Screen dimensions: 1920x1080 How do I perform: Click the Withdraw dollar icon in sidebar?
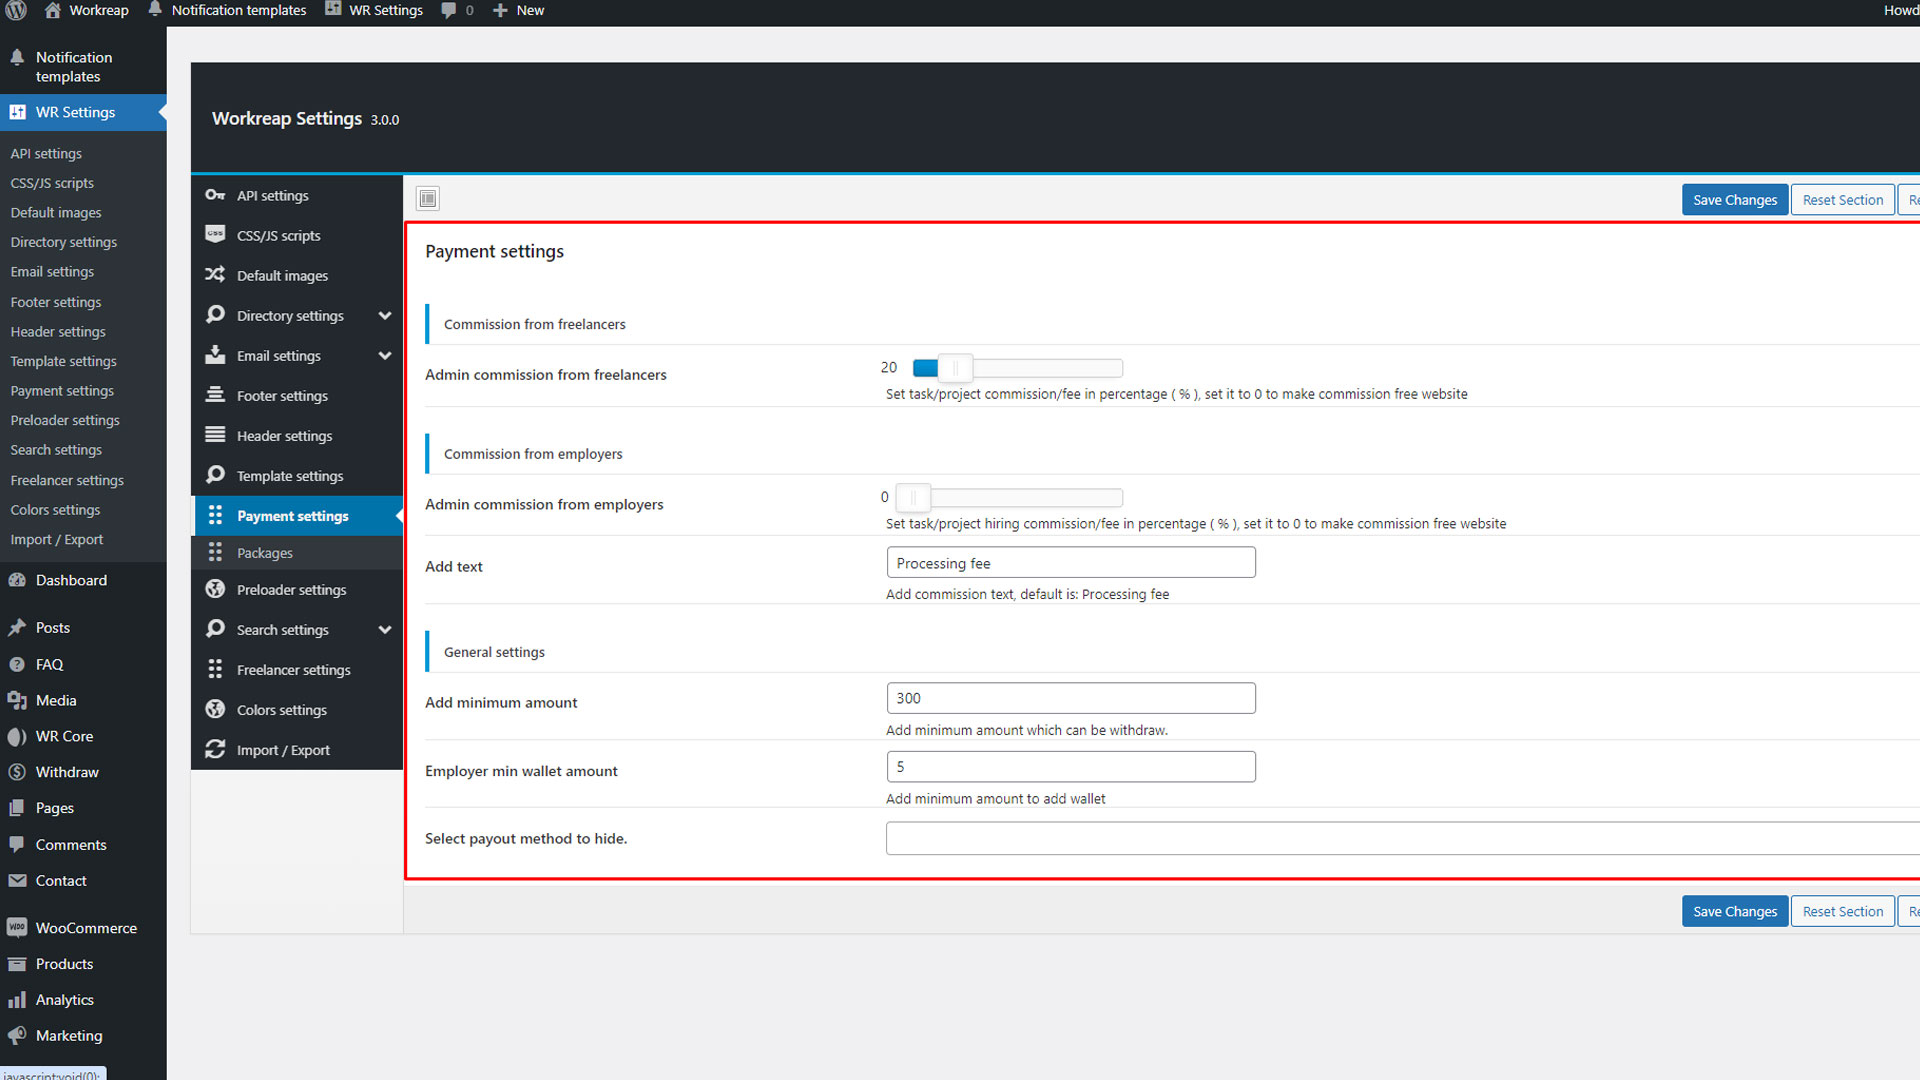[x=17, y=772]
